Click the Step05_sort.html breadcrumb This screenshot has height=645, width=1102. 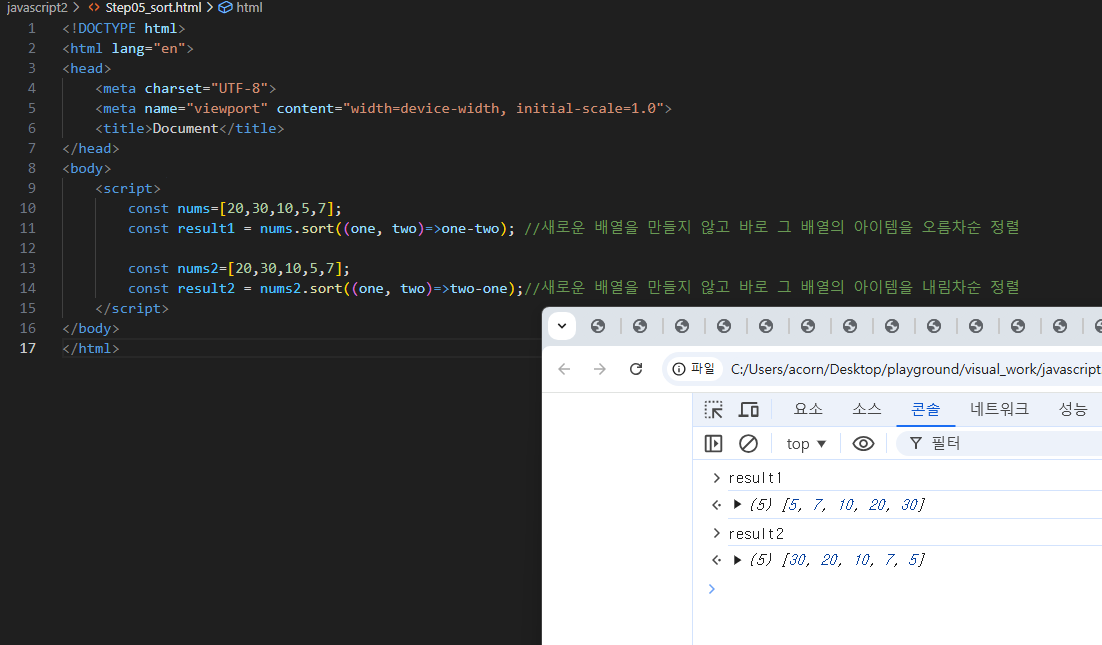(153, 8)
